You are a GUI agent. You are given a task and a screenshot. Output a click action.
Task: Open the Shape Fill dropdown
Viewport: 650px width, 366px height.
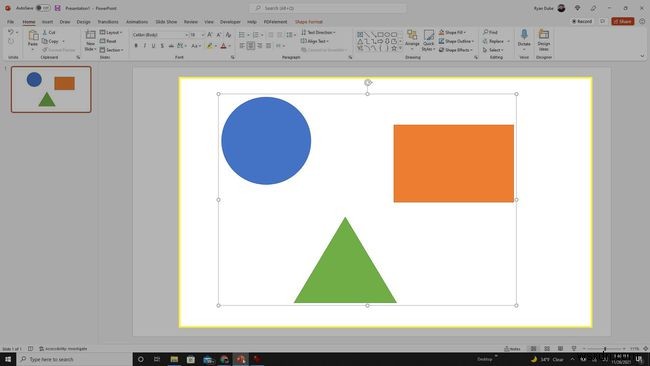pos(452,32)
